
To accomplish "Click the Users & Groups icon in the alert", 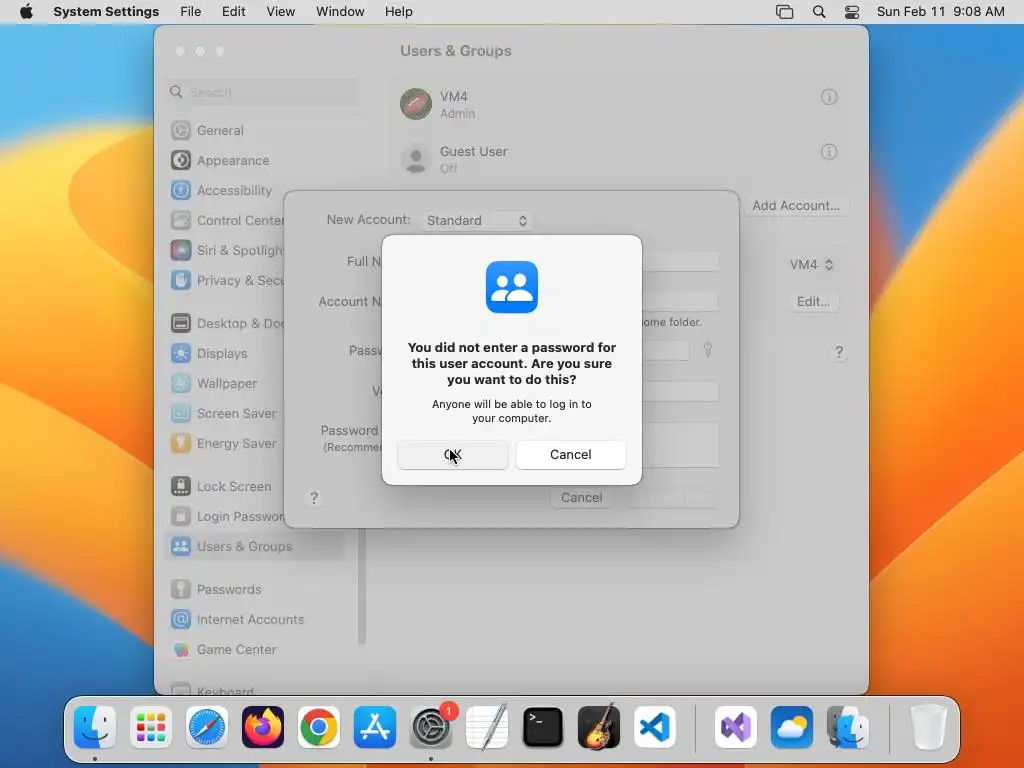I will 512,287.
